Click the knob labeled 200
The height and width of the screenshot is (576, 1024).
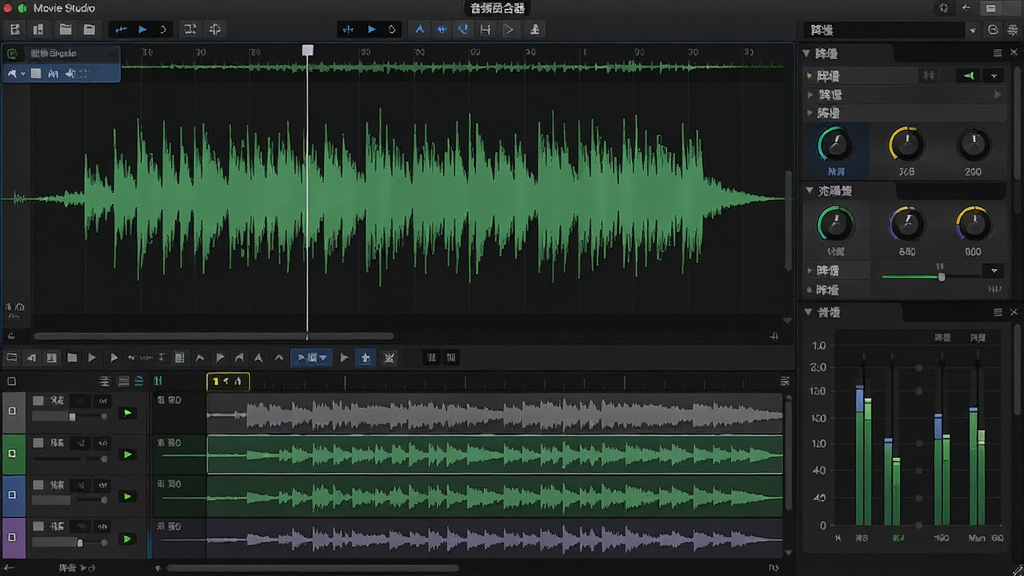[x=973, y=144]
